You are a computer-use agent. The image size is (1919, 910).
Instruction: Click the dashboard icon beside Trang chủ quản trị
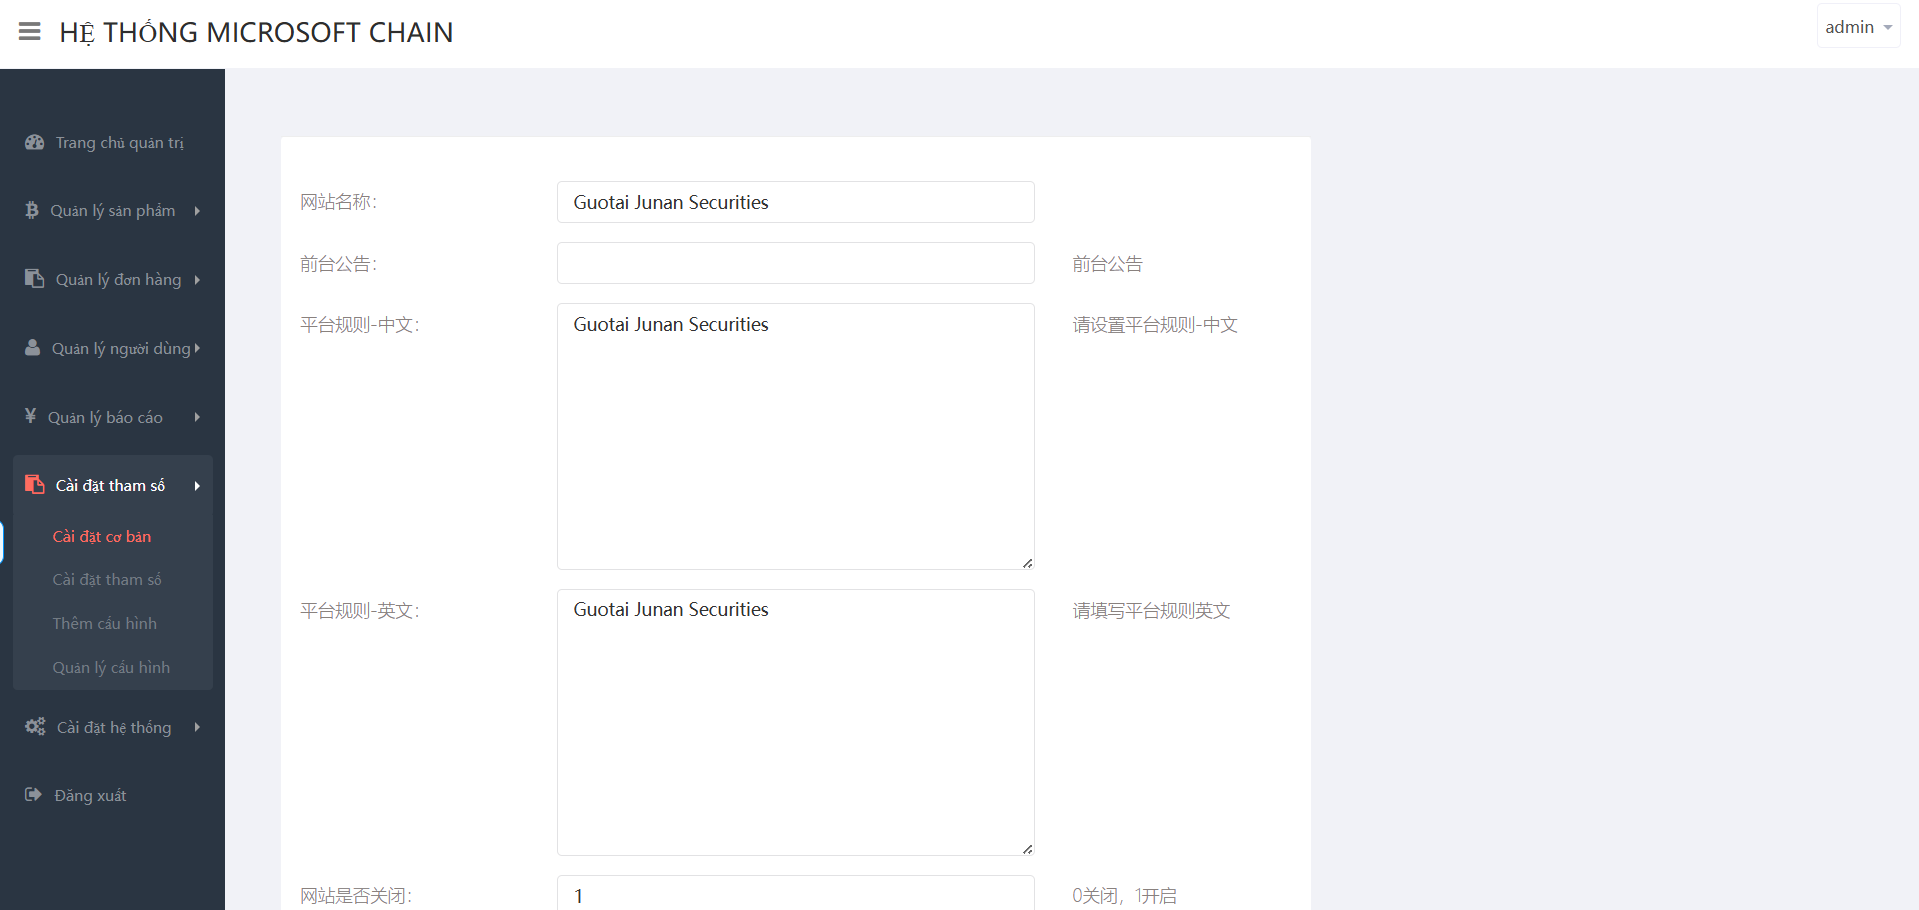[x=35, y=142]
